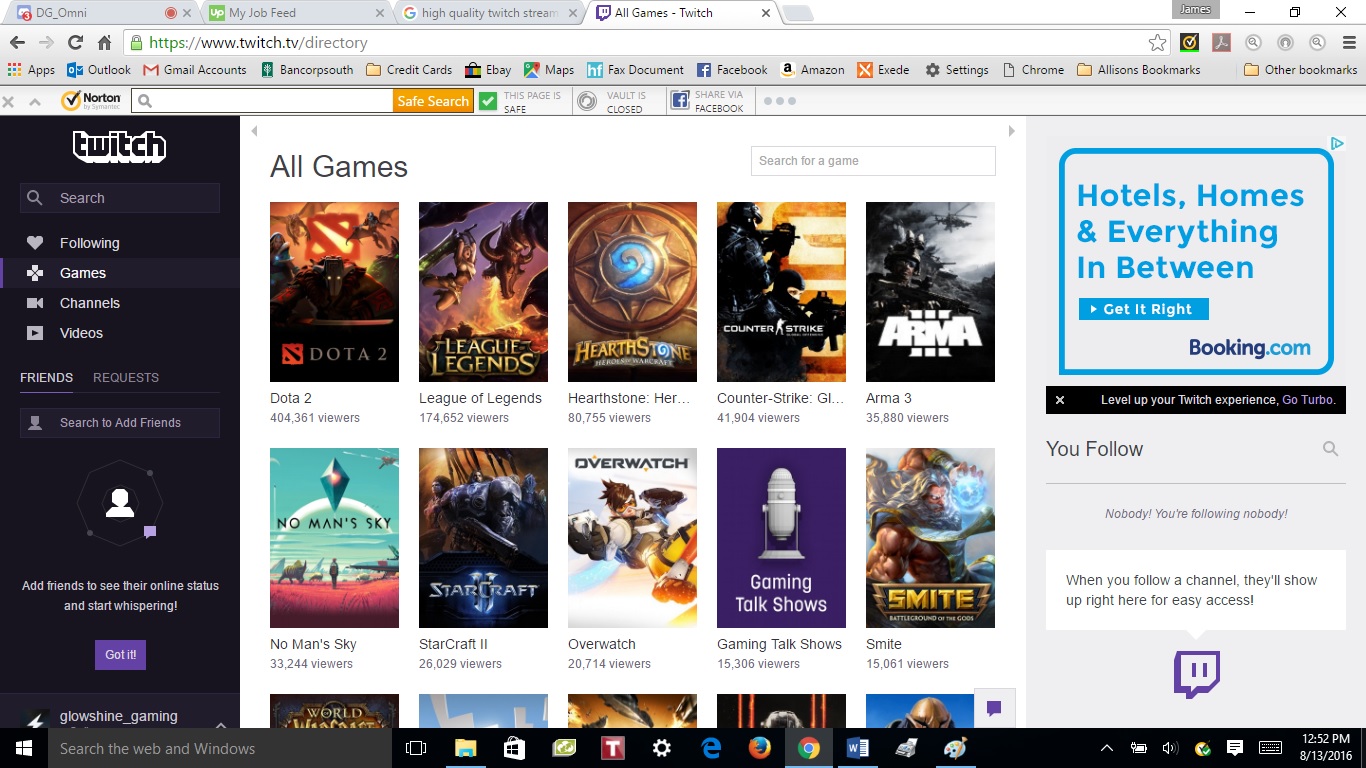Open StarCraft II game thumbnail
The height and width of the screenshot is (768, 1366).
483,538
